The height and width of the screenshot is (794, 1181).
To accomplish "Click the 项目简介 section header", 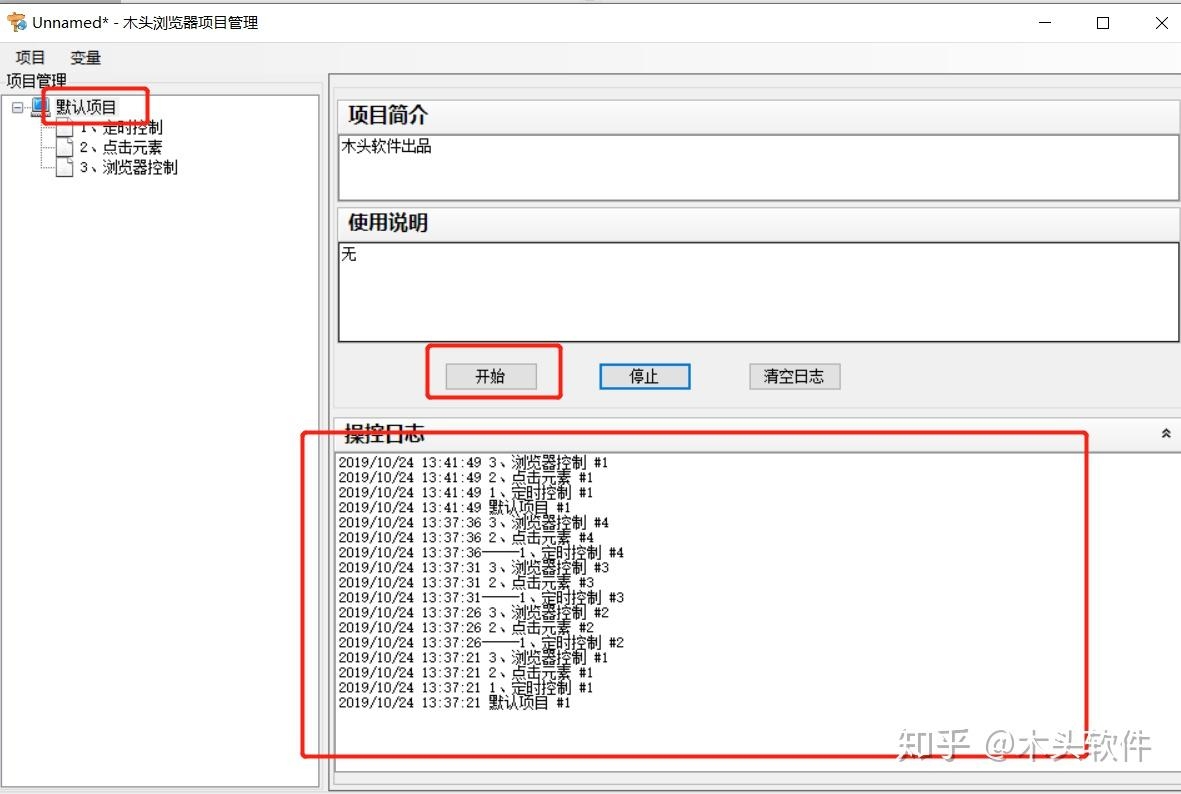I will point(758,115).
